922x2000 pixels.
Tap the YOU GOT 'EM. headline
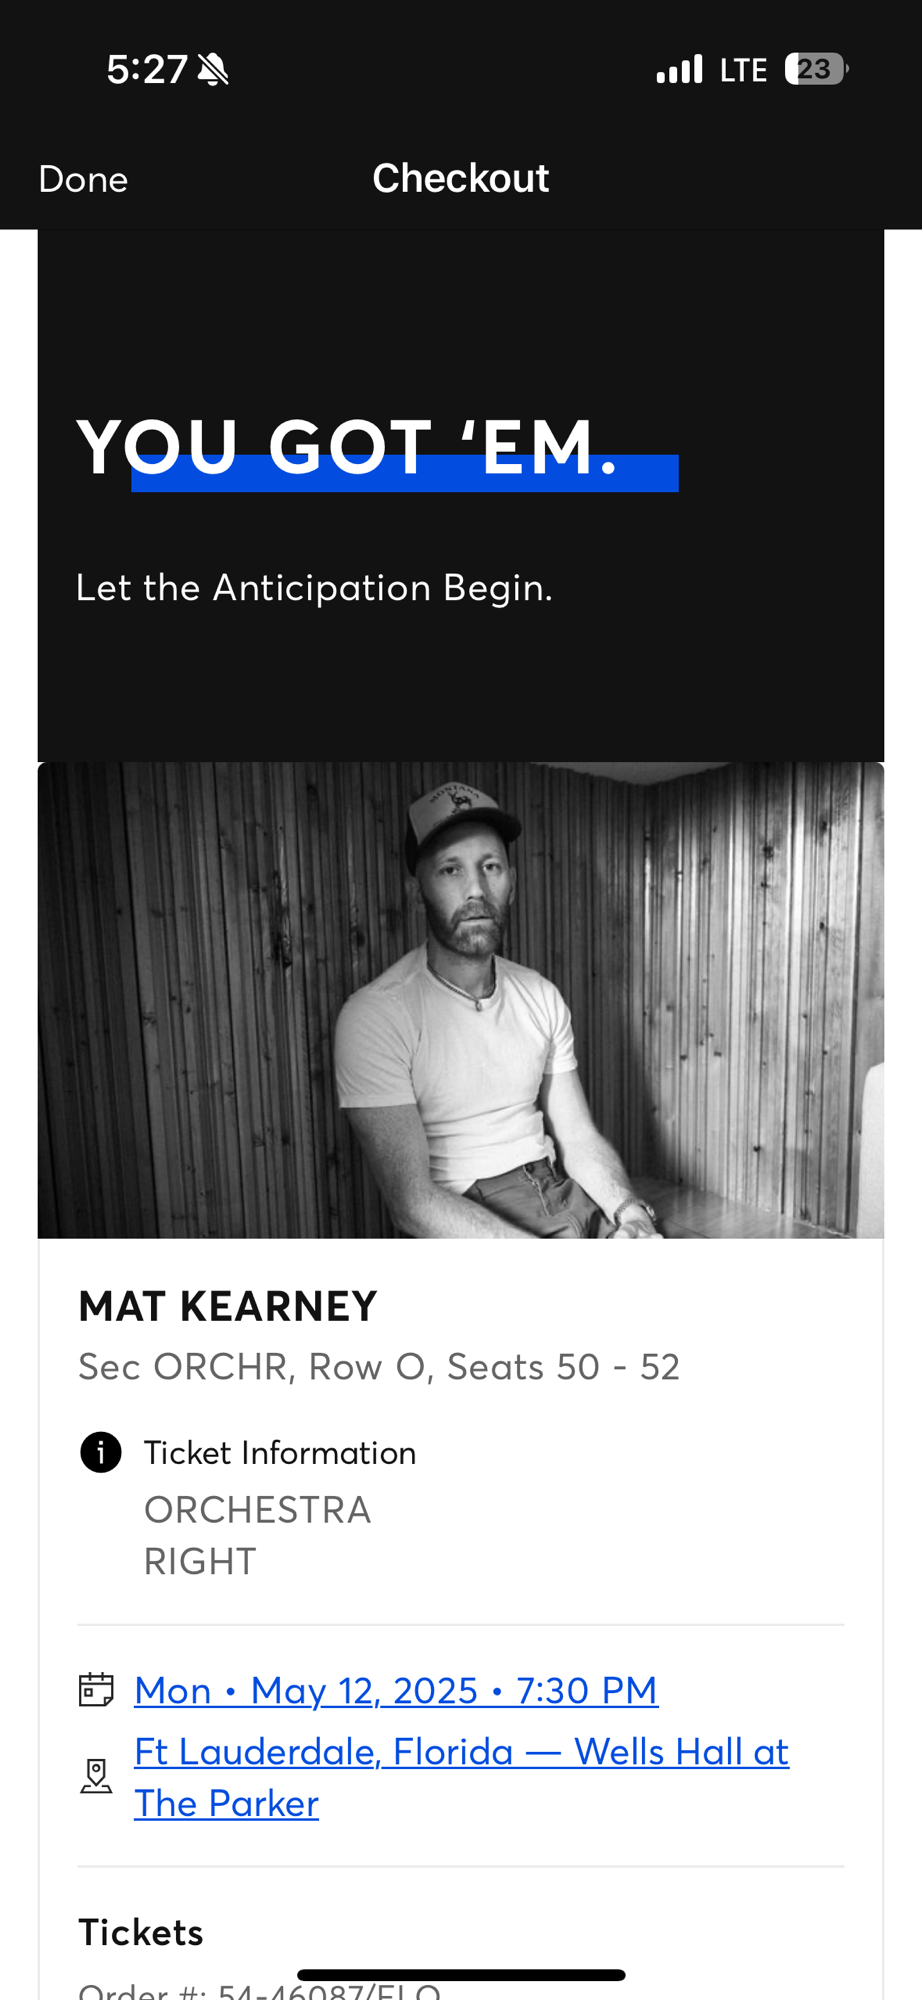coord(348,447)
